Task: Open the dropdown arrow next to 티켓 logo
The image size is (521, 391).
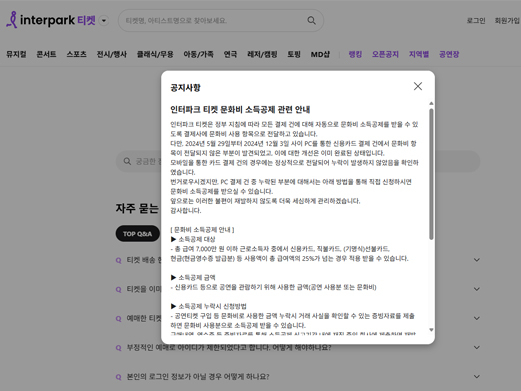Action: [x=104, y=21]
